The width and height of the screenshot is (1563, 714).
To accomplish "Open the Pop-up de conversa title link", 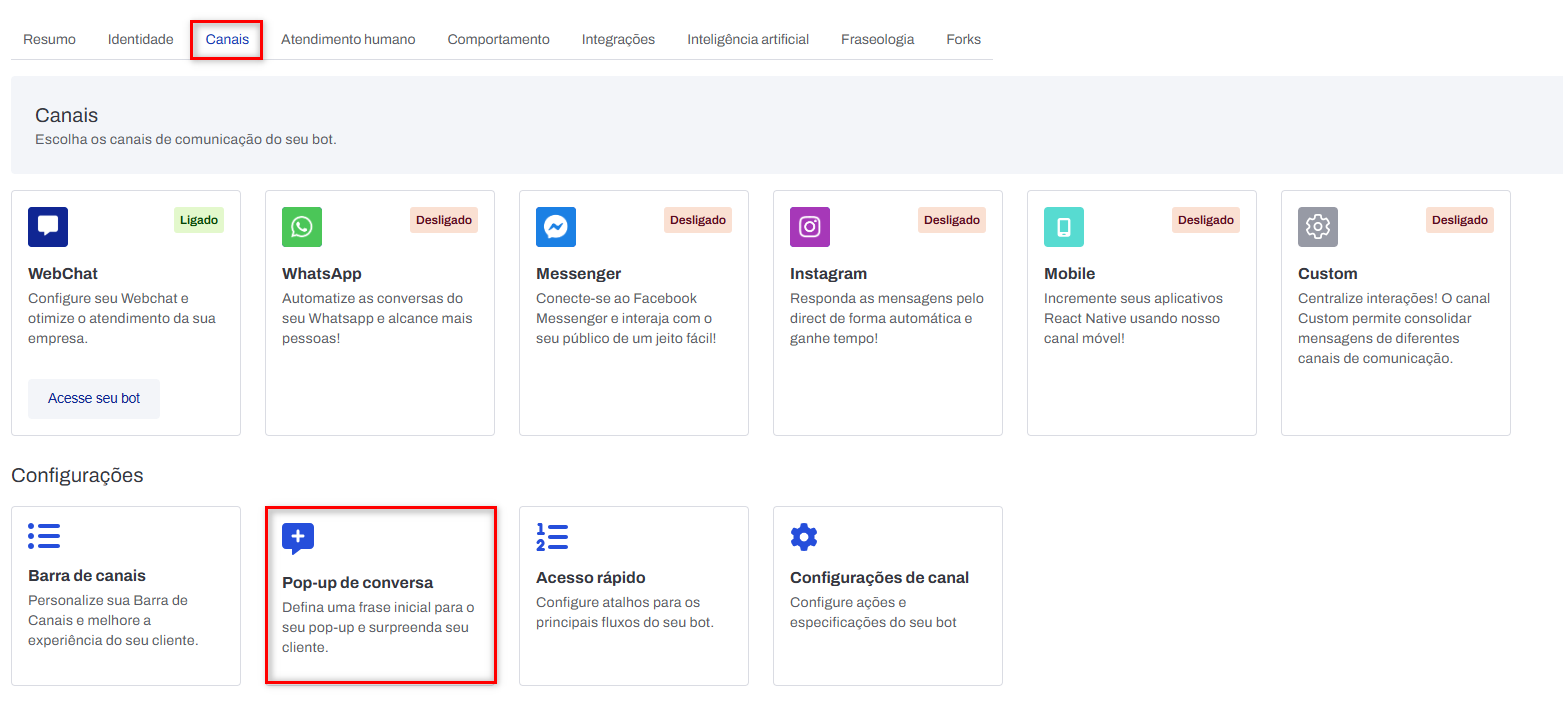I will [357, 582].
